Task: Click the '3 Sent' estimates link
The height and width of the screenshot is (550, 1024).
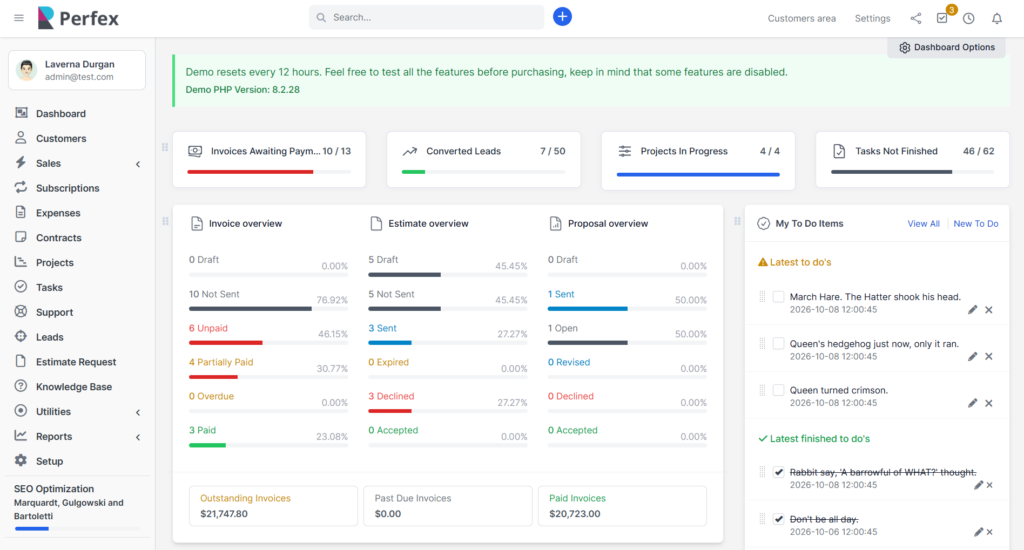Action: point(382,328)
